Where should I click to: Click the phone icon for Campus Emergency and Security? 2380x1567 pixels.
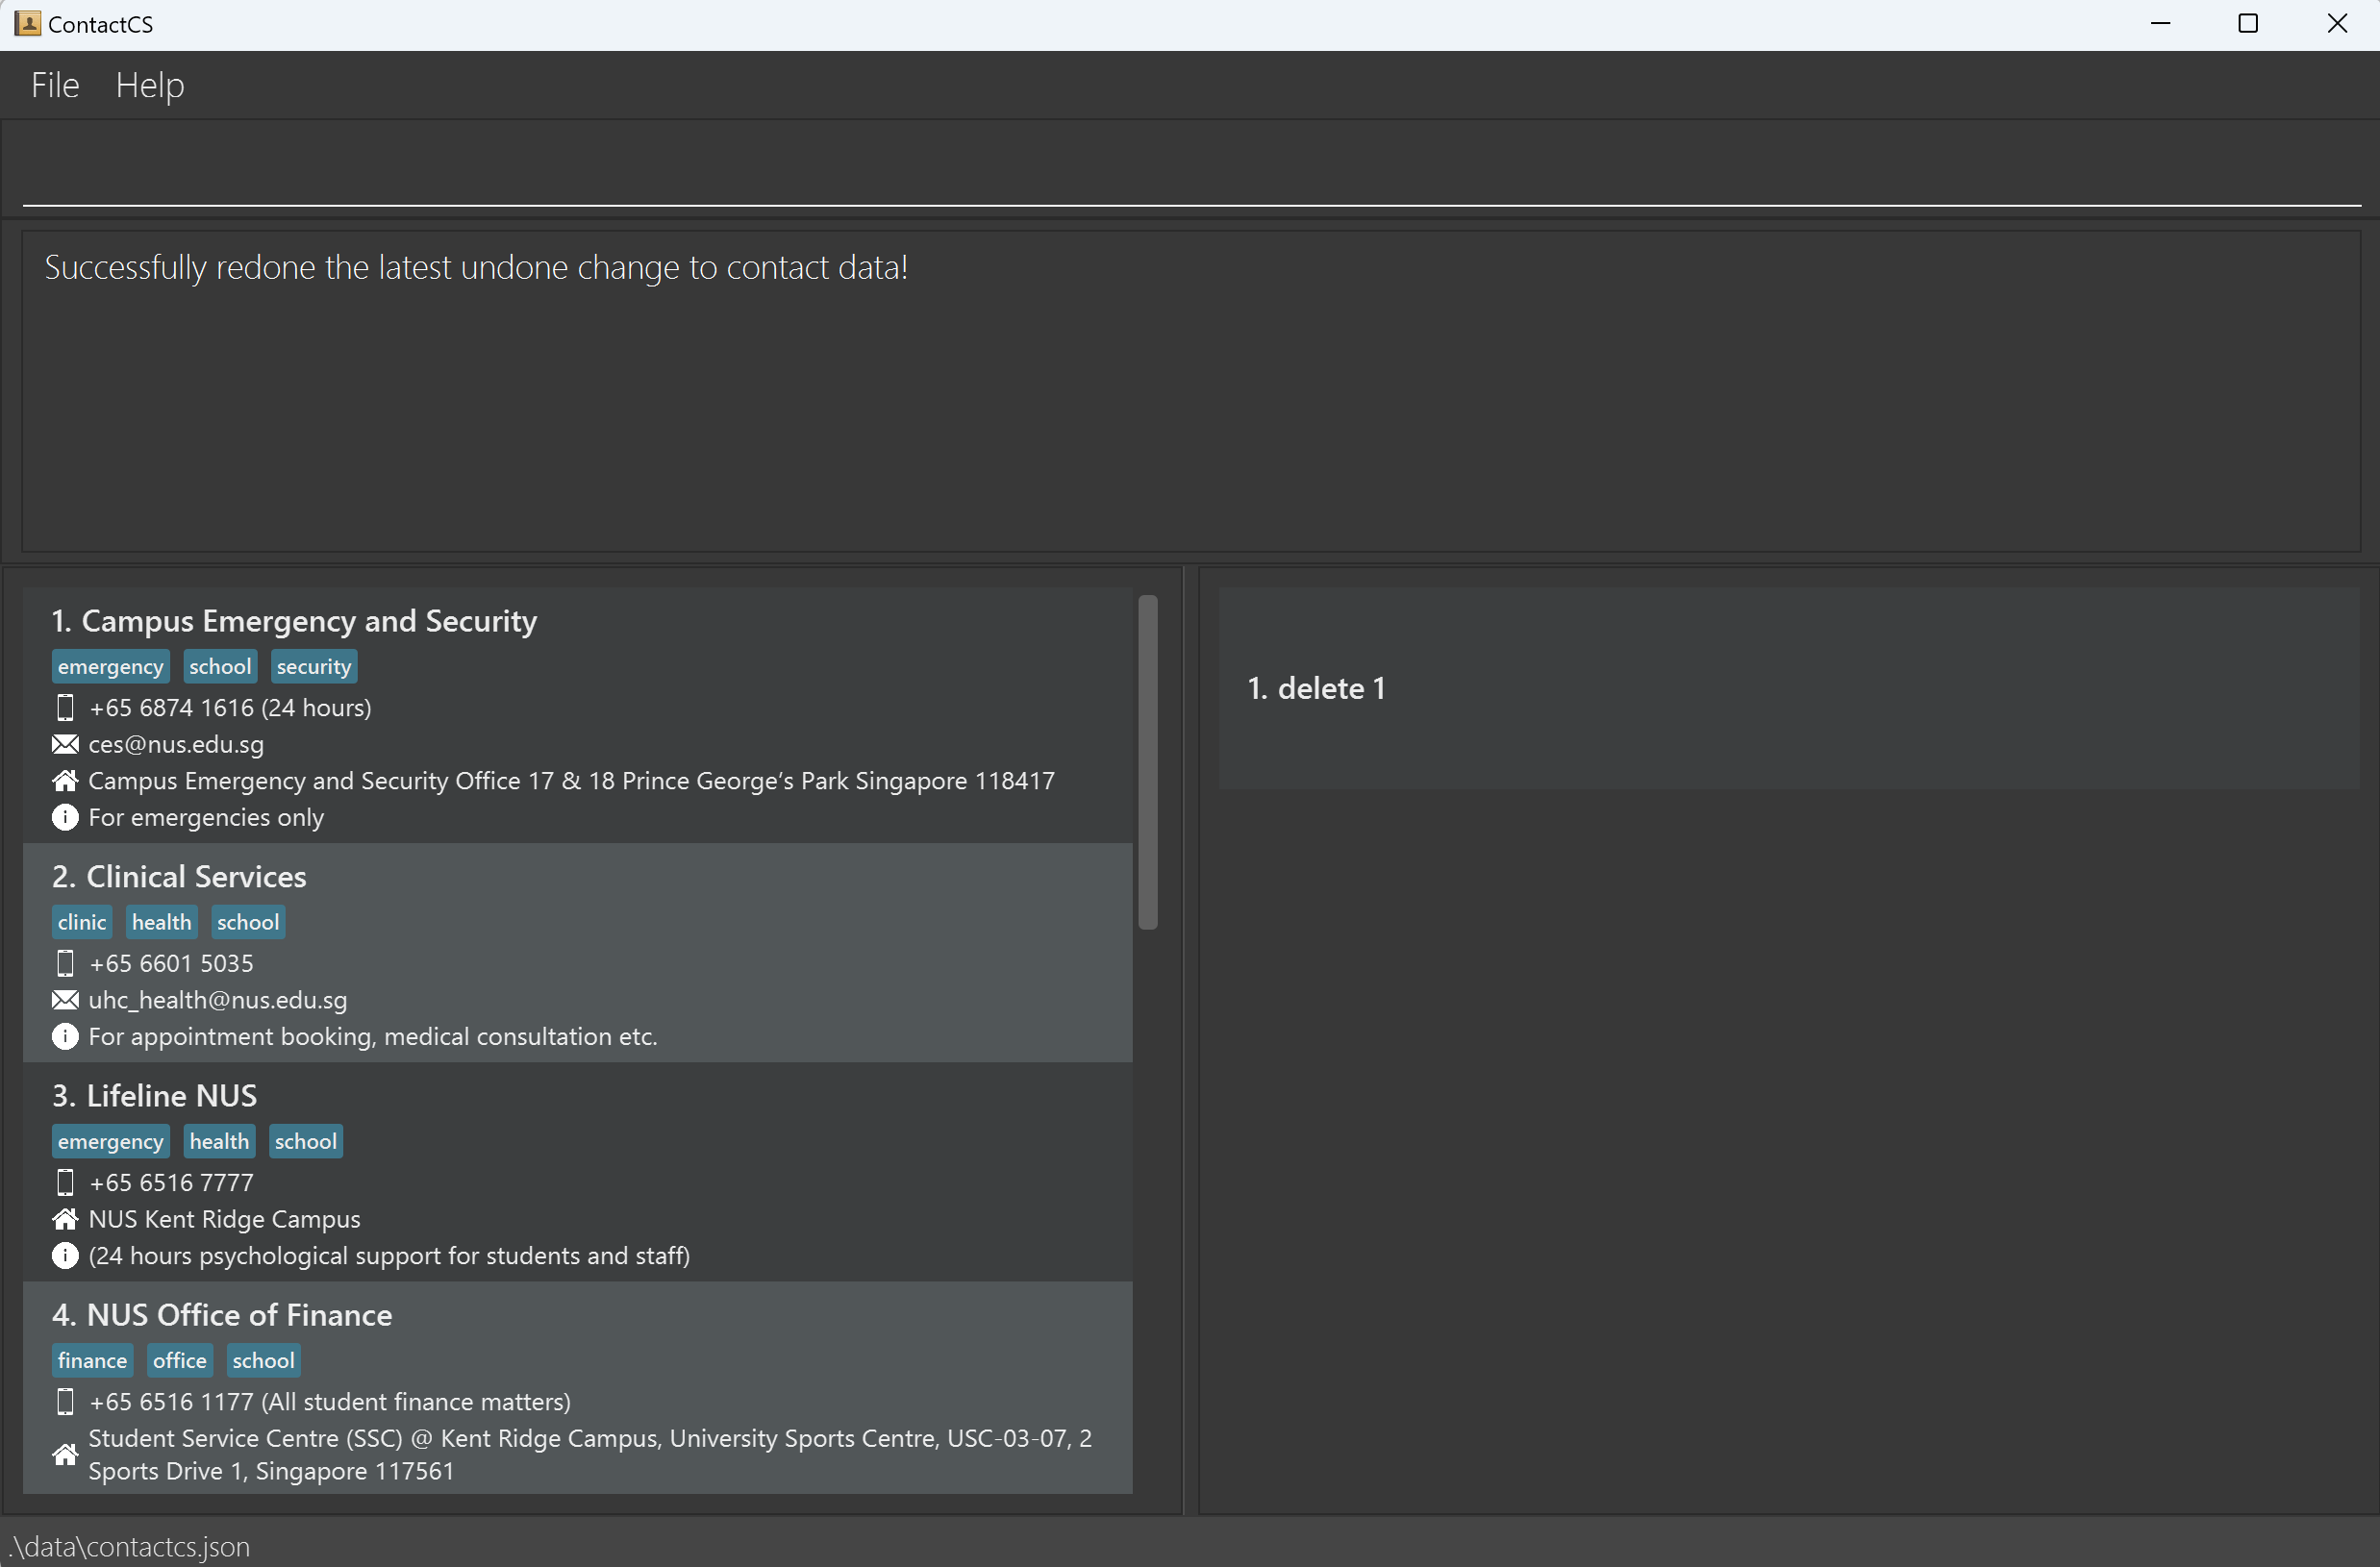[65, 708]
